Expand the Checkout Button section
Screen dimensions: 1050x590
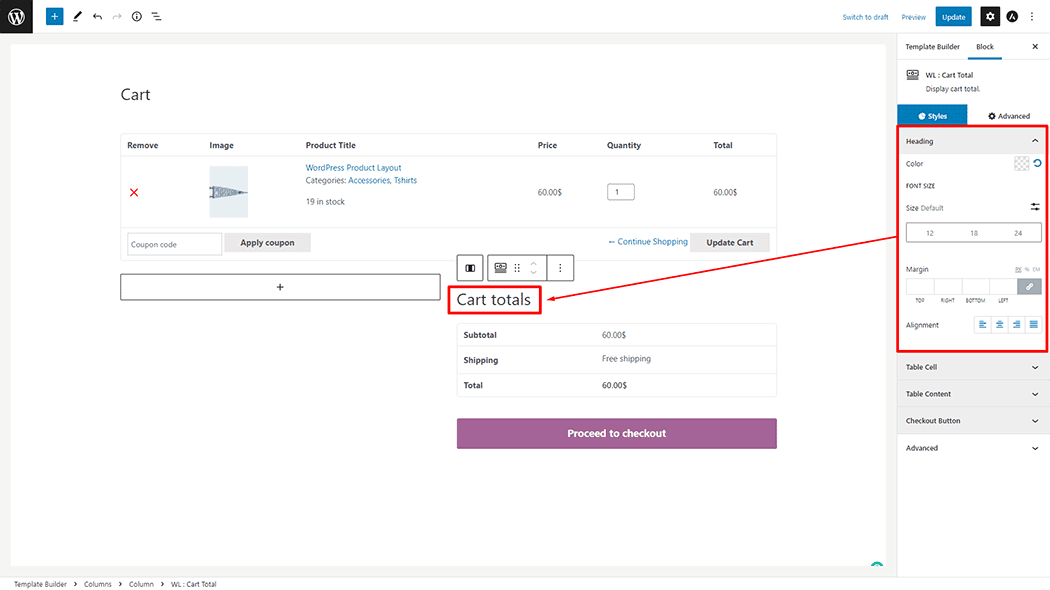click(x=970, y=420)
